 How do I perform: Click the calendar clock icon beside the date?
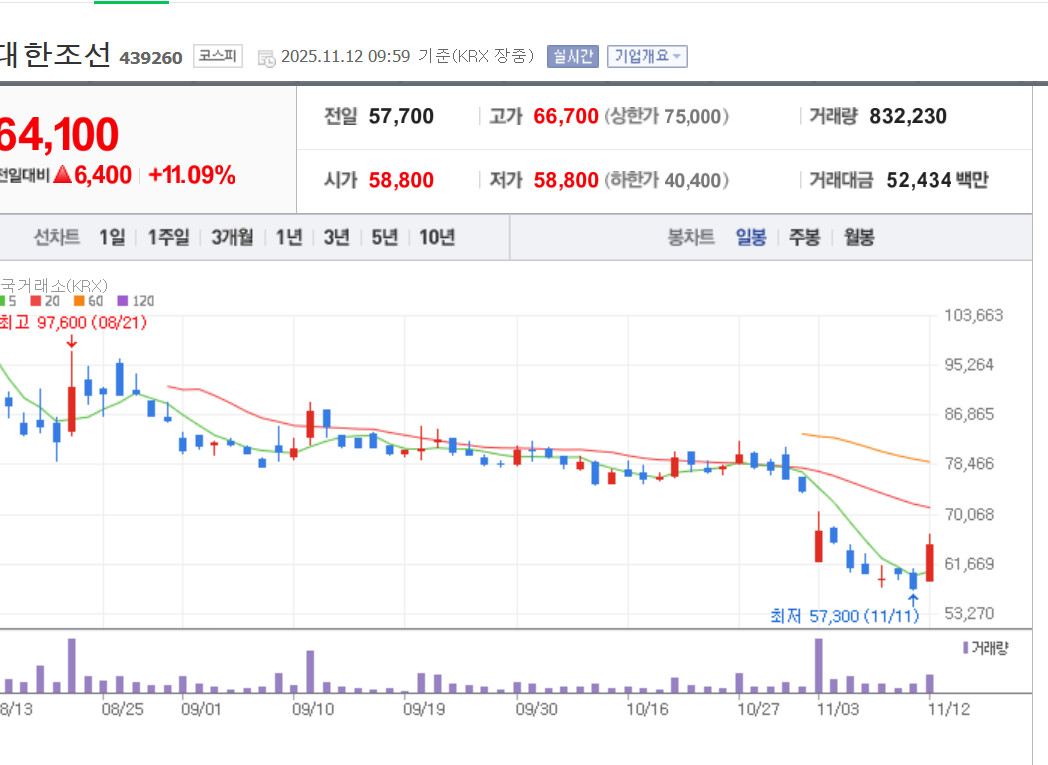(x=266, y=58)
